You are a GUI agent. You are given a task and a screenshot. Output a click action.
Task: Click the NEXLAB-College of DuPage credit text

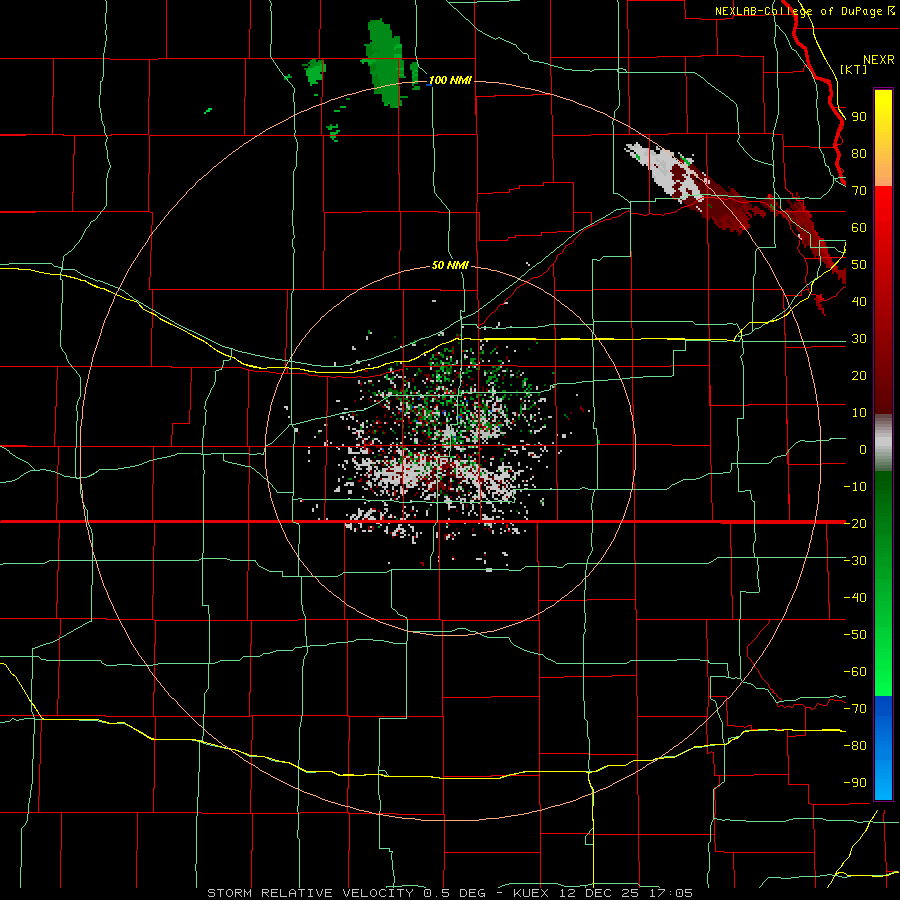click(804, 11)
